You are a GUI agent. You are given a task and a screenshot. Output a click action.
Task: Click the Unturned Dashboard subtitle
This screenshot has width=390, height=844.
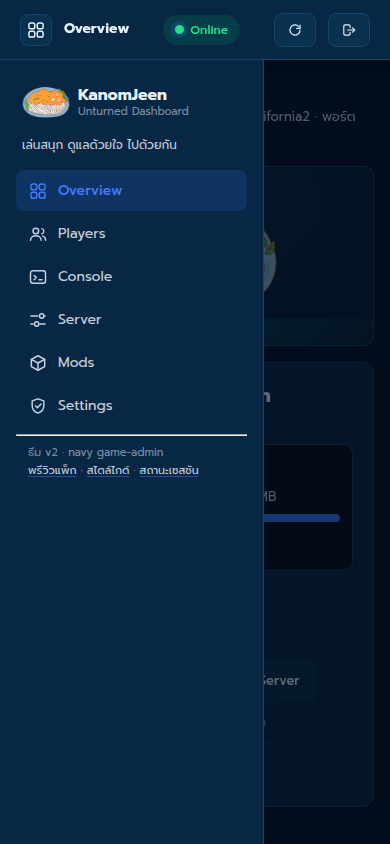pyautogui.click(x=133, y=111)
